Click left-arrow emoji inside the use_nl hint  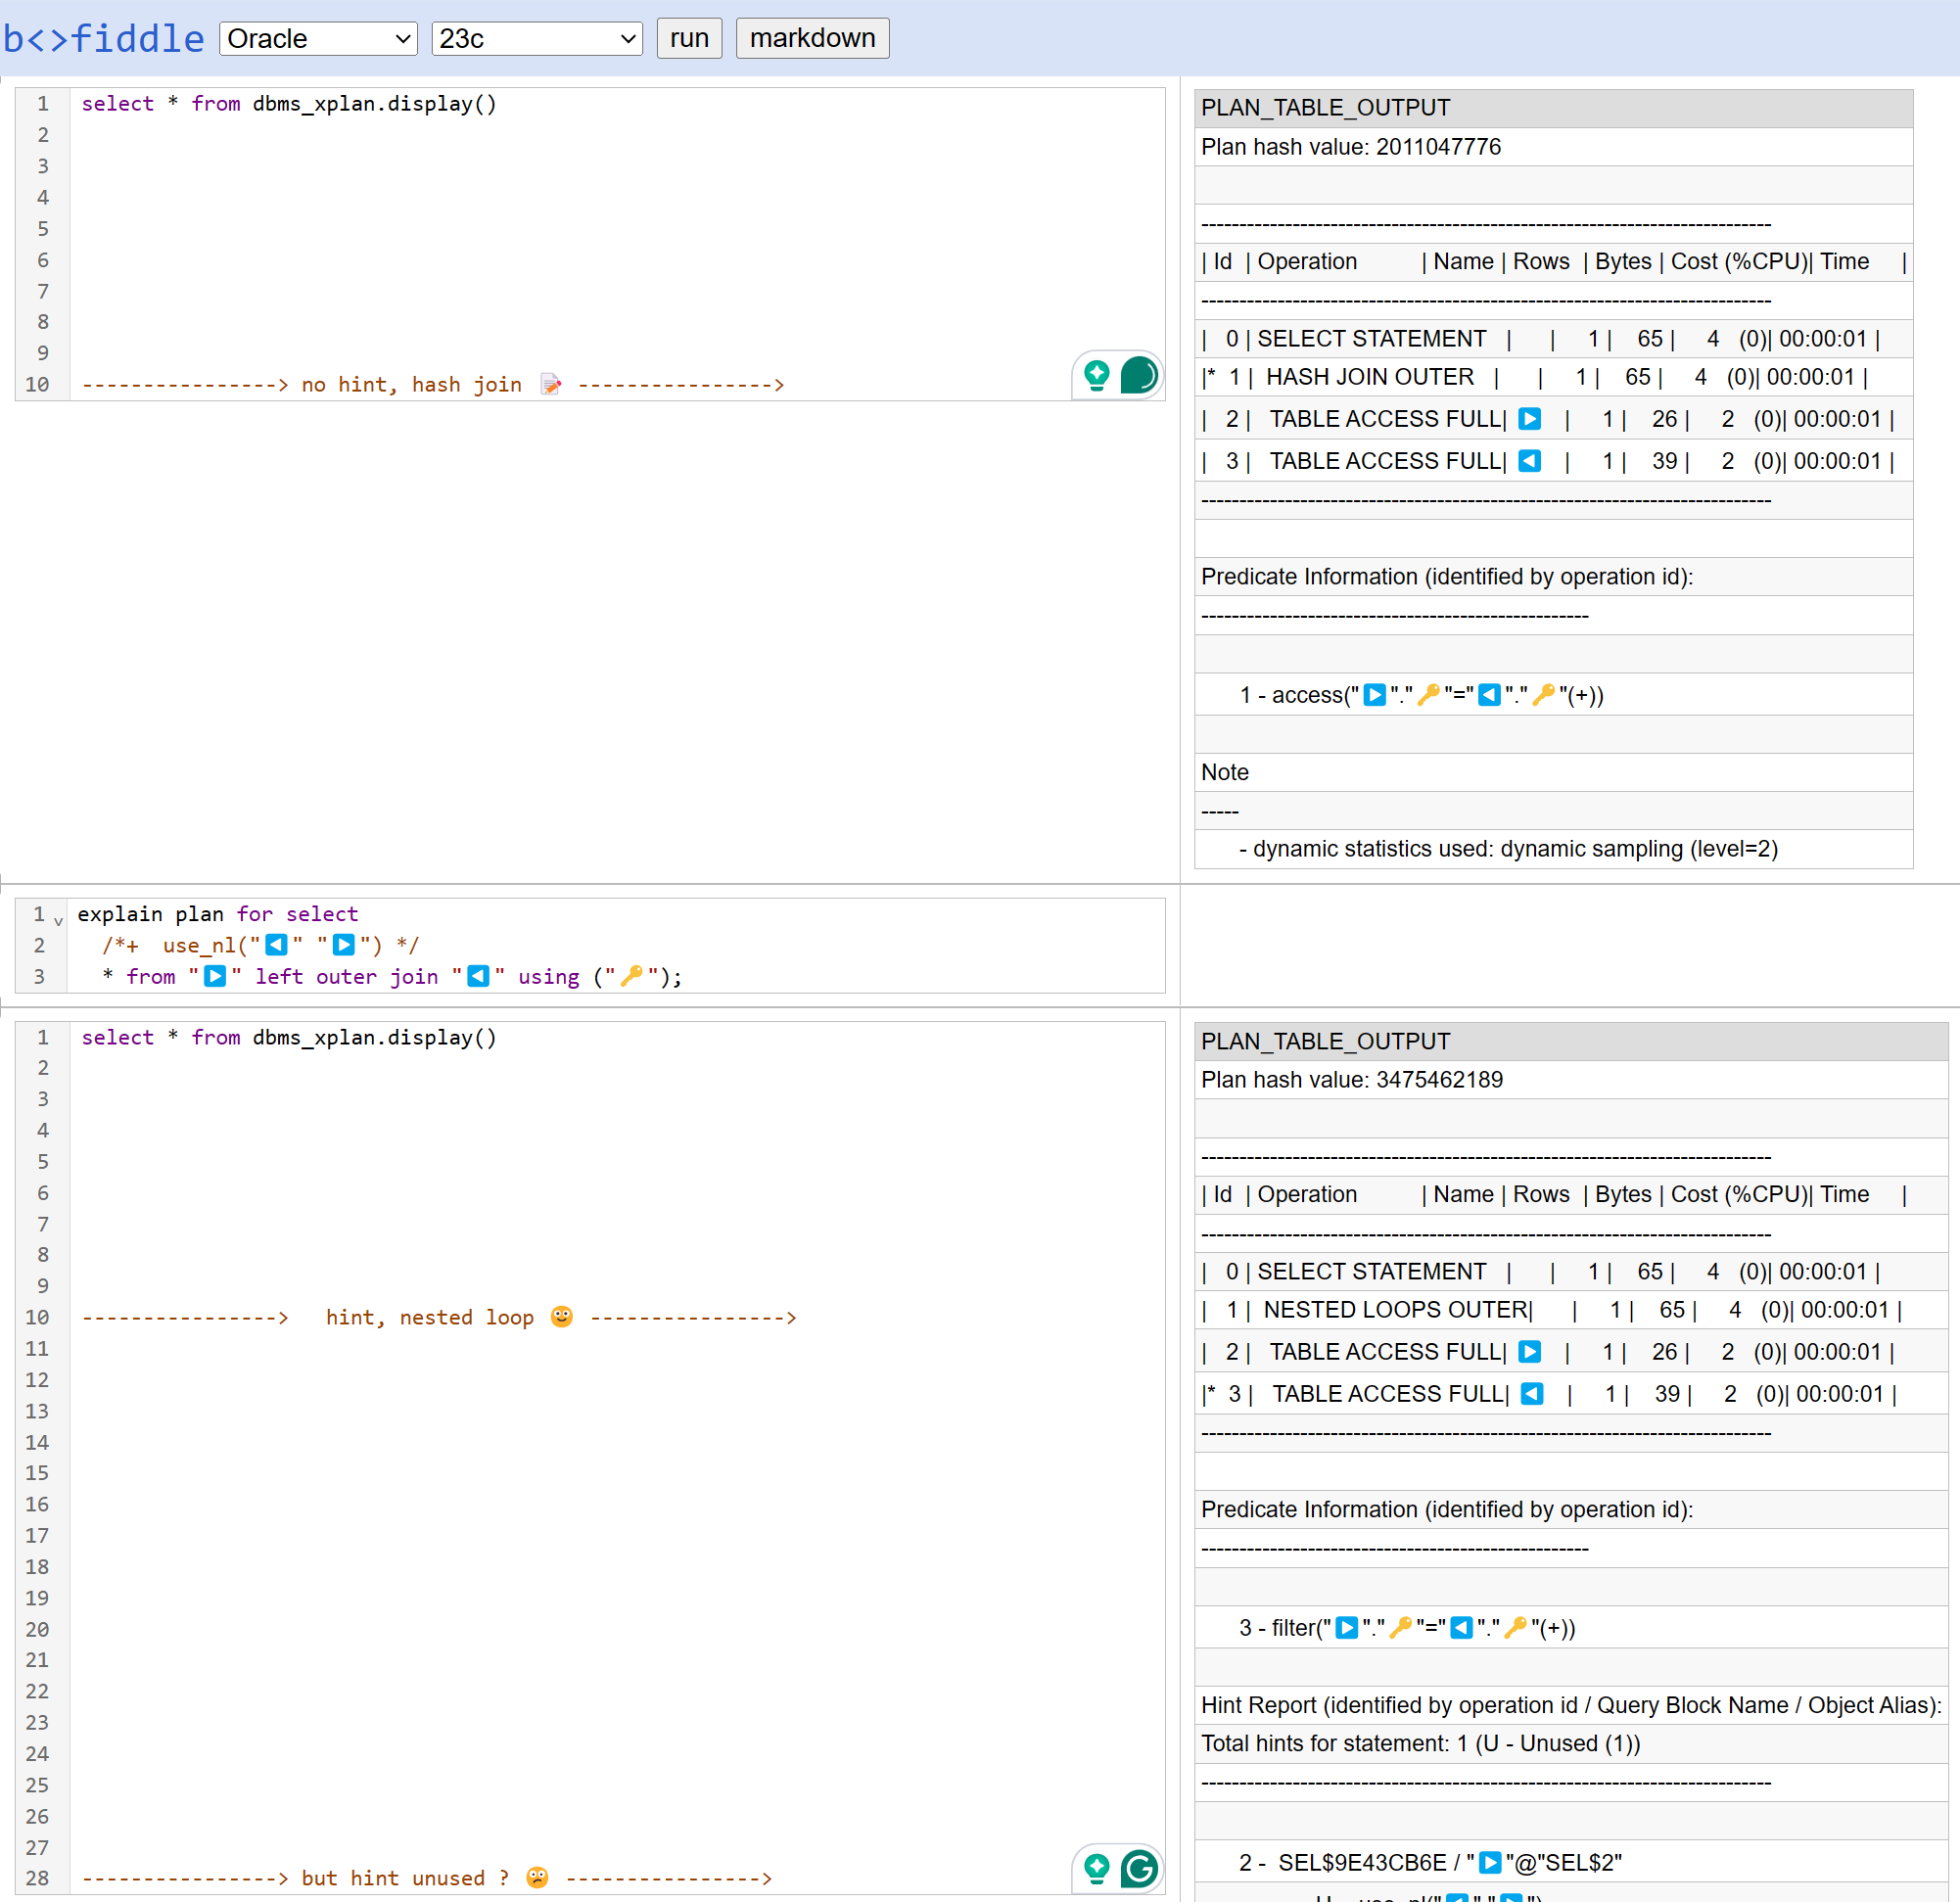click(x=277, y=944)
